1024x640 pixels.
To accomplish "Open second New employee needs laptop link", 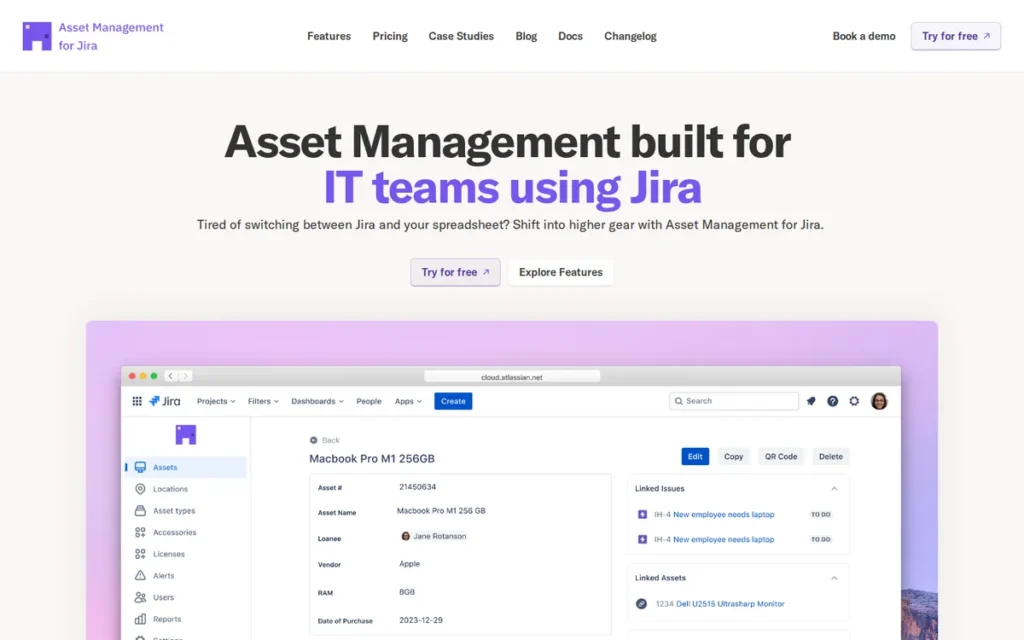I will click(x=724, y=539).
